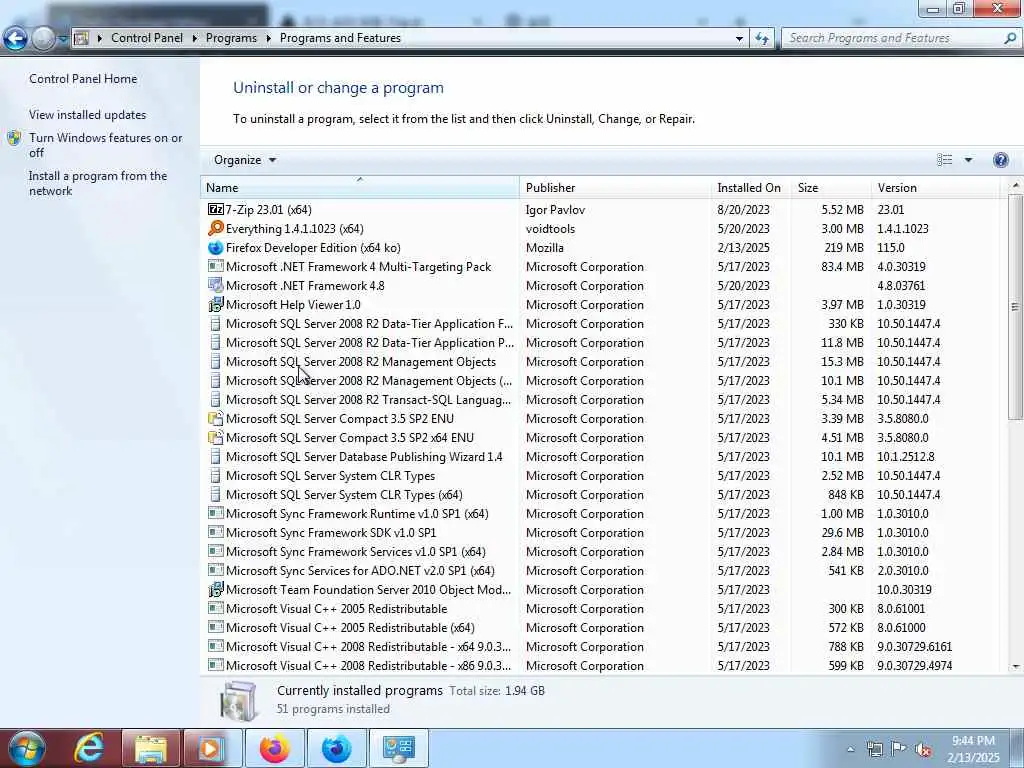Select the Programs and Features breadcrumb
The image size is (1024, 768).
click(340, 38)
